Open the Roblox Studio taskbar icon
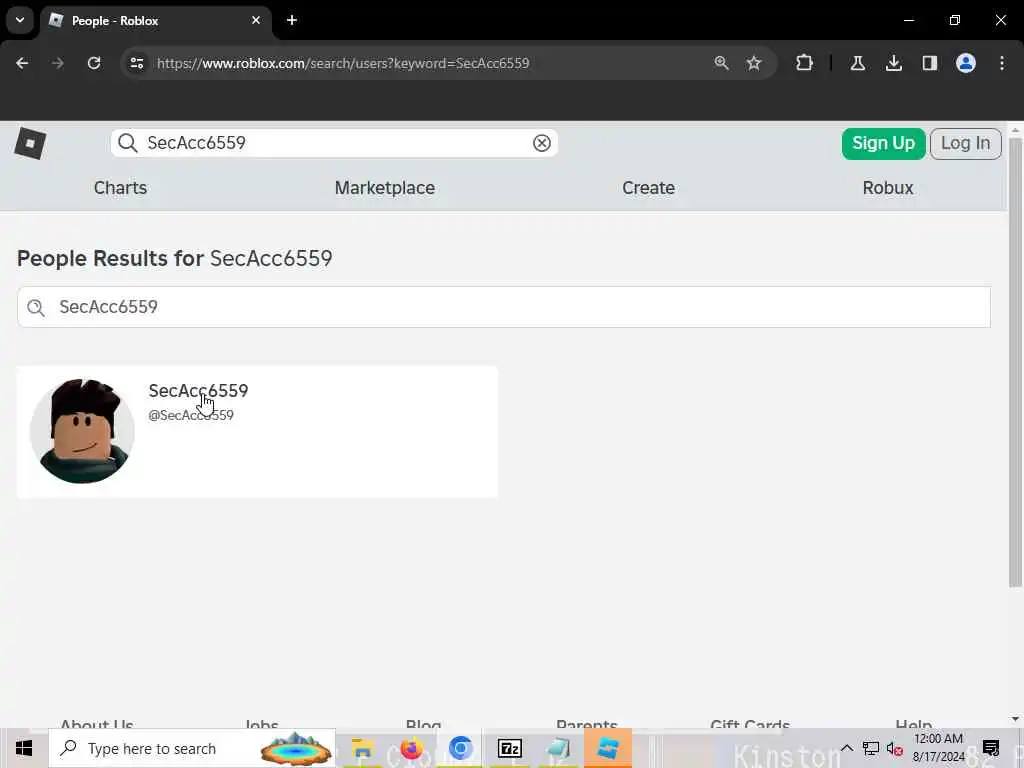The height and width of the screenshot is (768, 1024). pyautogui.click(x=607, y=748)
